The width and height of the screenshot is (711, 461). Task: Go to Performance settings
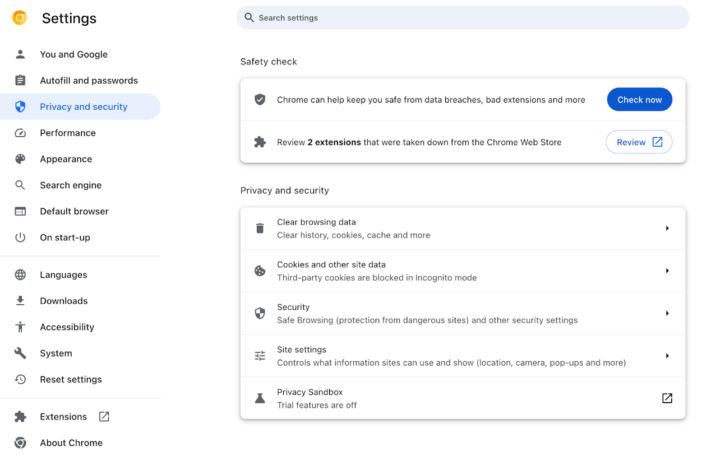point(68,133)
